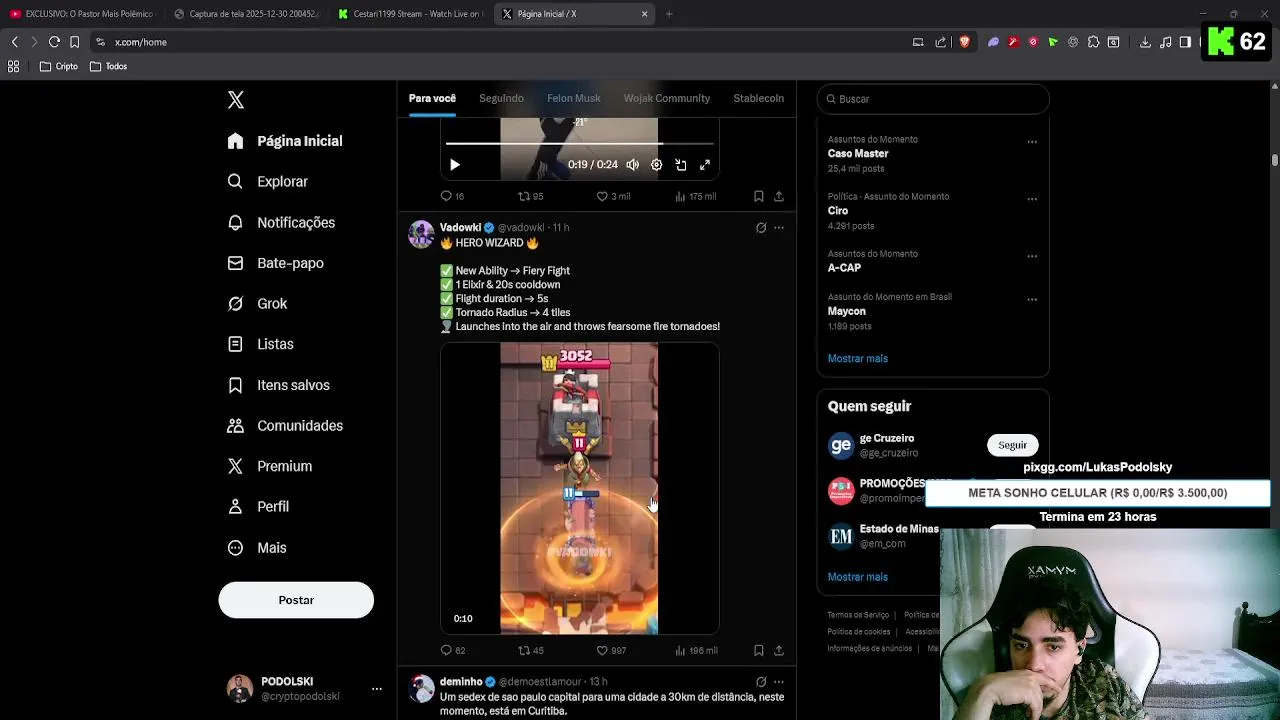
Task: Open PODOLSKI account switcher options
Action: pyautogui.click(x=377, y=689)
